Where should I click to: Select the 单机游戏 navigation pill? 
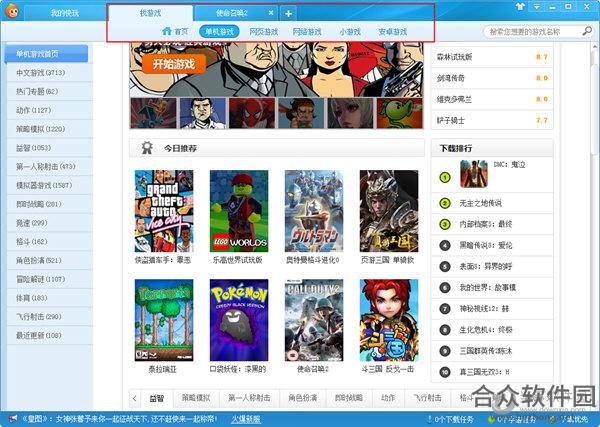click(x=219, y=31)
